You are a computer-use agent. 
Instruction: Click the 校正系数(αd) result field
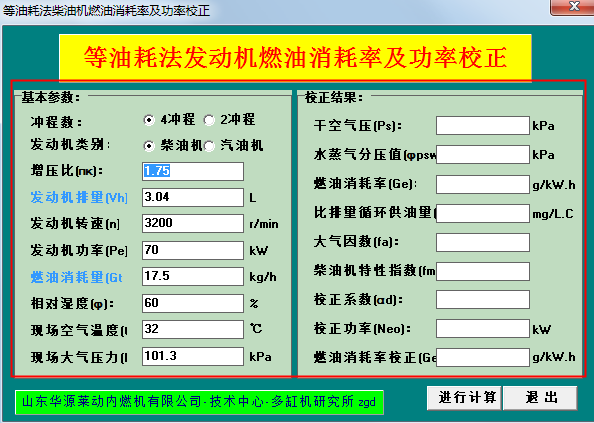tap(483, 300)
